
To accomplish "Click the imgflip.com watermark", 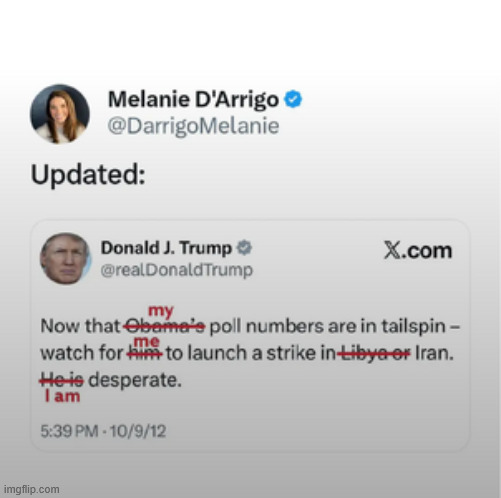I will coord(32,490).
